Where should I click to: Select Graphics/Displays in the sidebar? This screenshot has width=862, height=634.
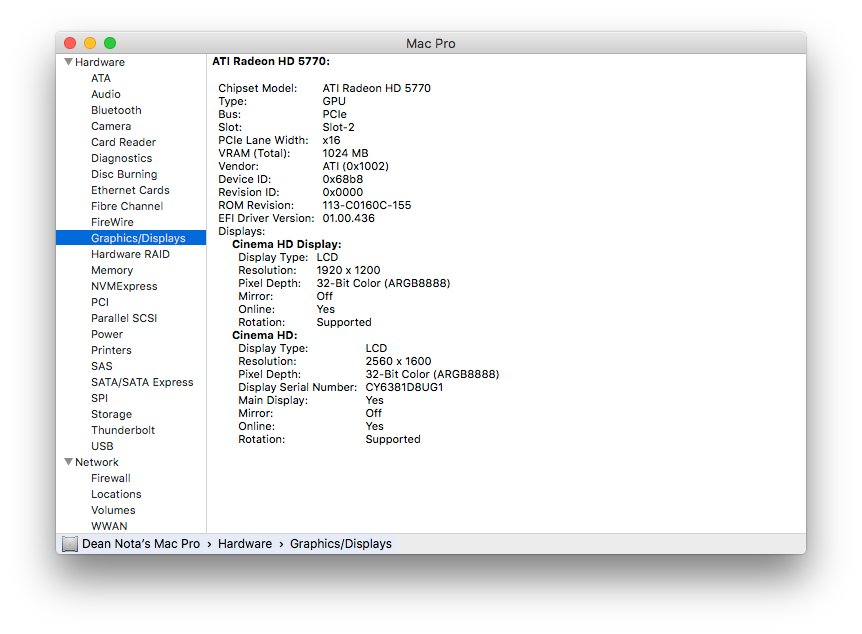click(138, 238)
